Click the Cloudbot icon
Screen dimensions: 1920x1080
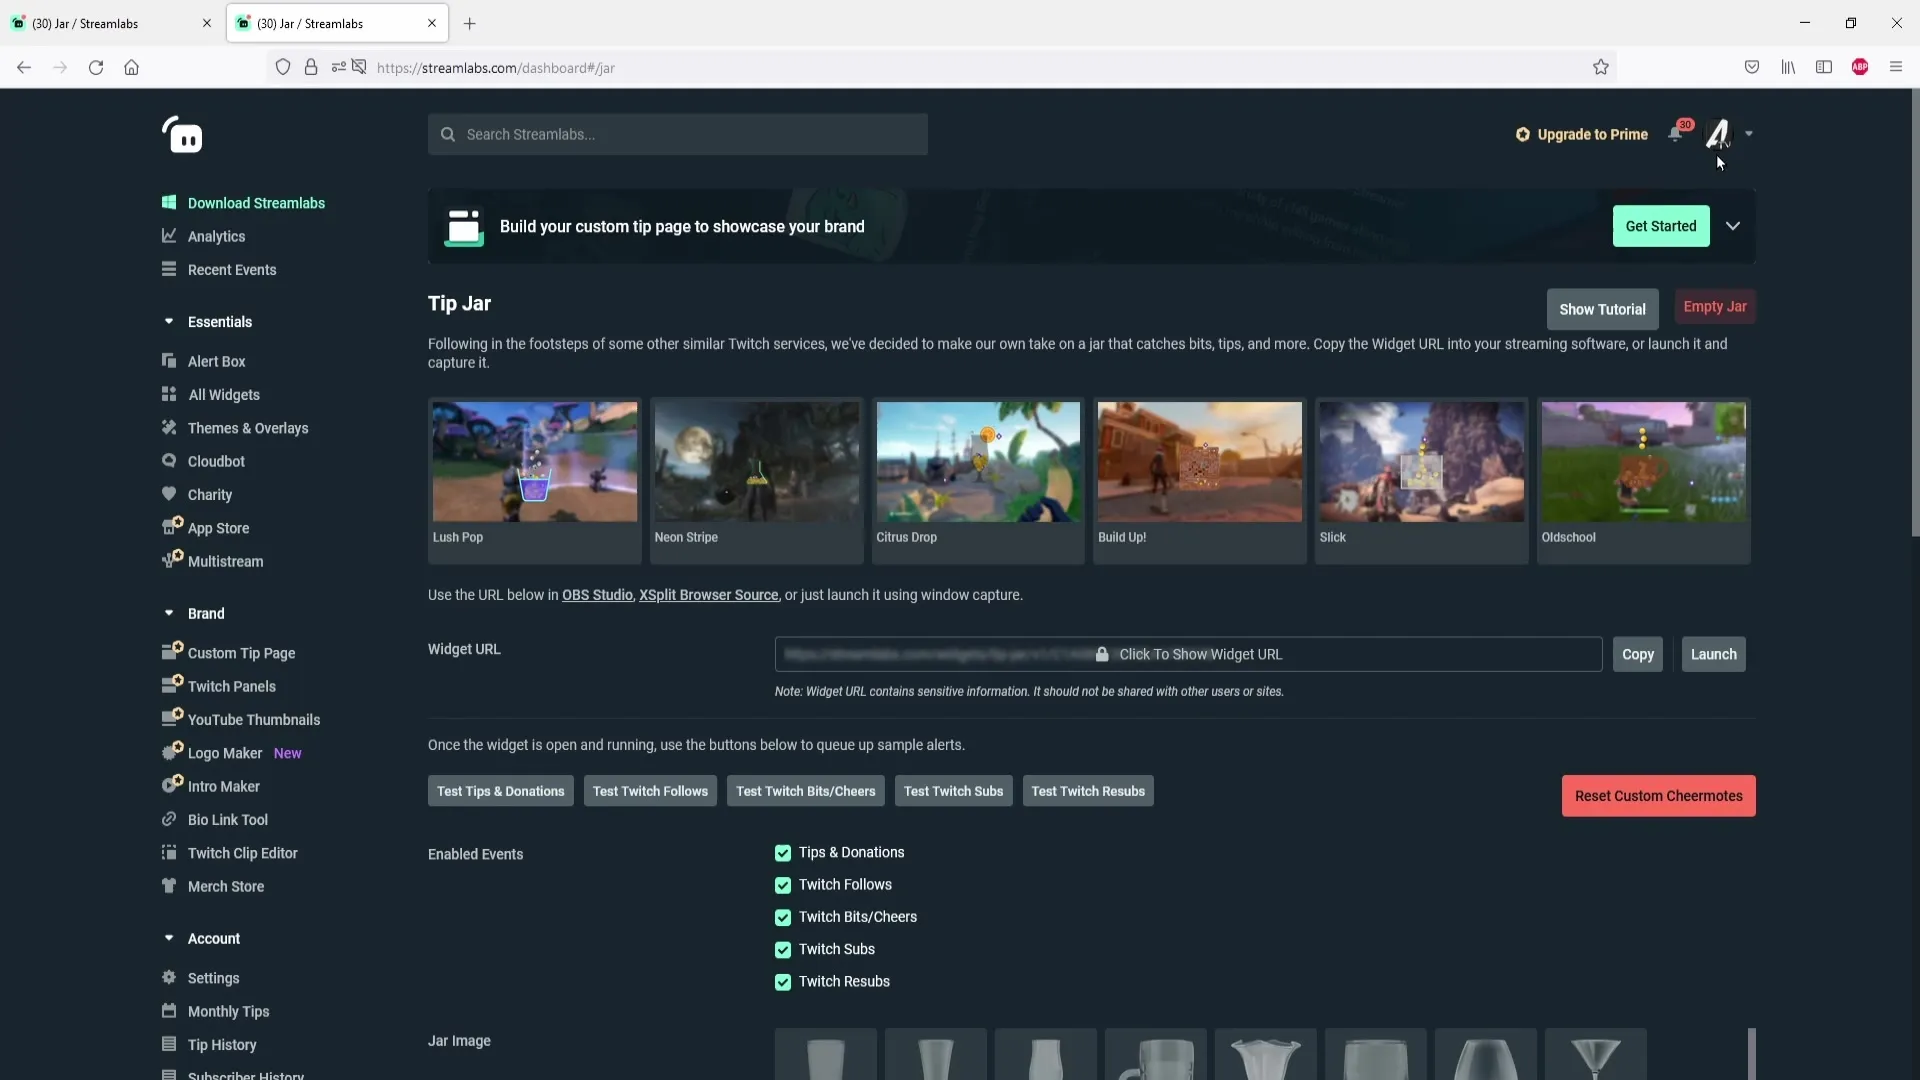tap(169, 461)
